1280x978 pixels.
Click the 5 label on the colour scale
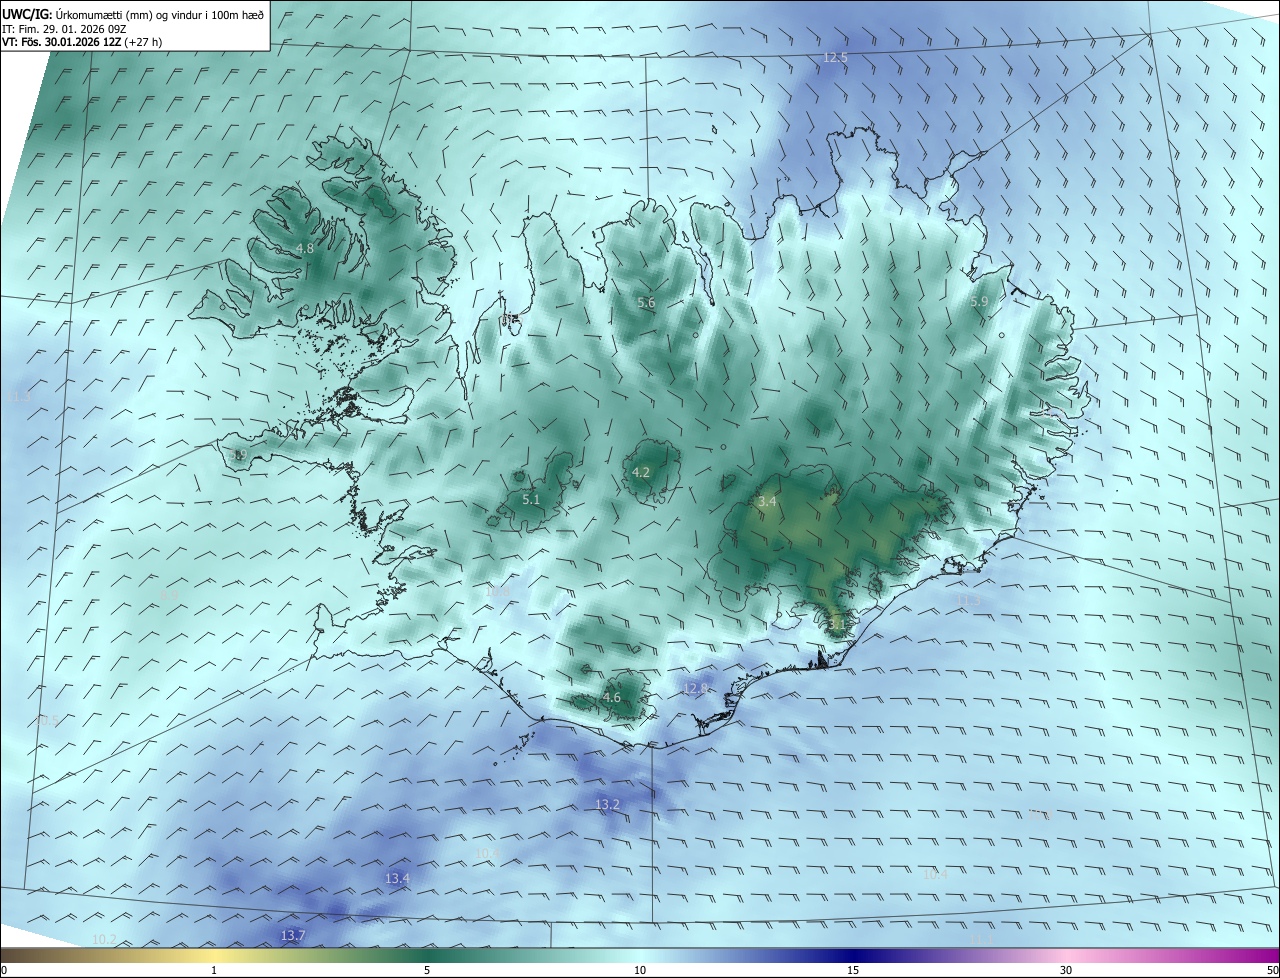click(x=427, y=970)
